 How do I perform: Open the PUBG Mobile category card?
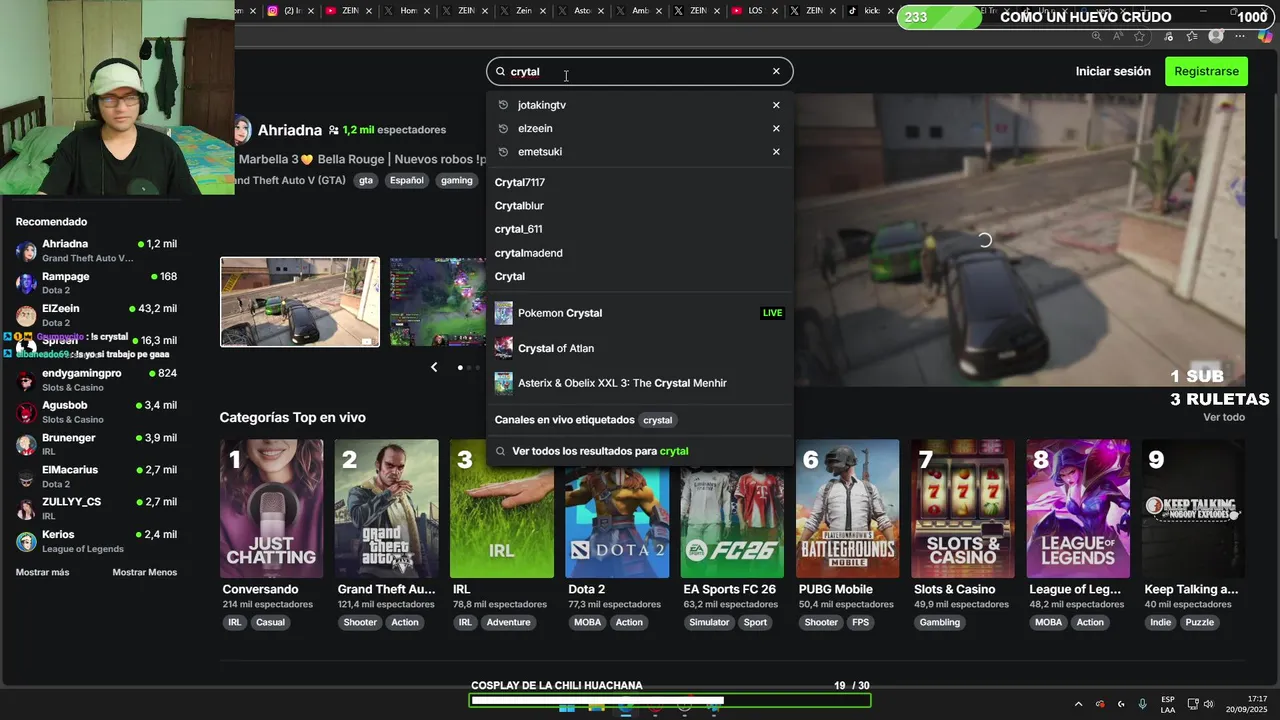pyautogui.click(x=848, y=509)
